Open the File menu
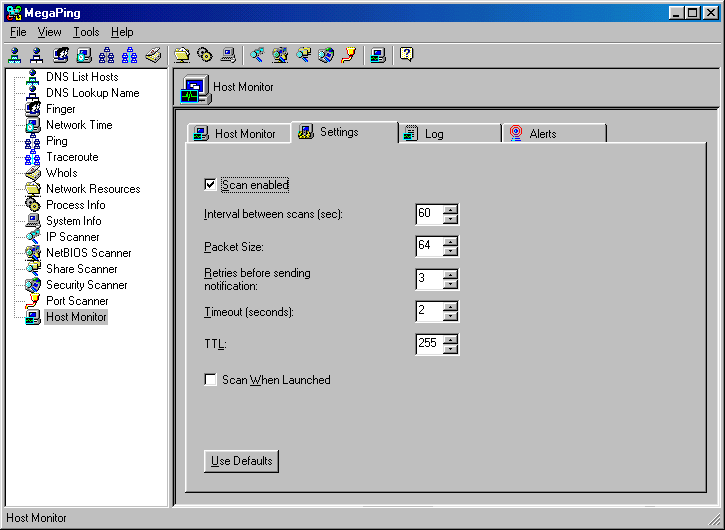 [x=18, y=32]
